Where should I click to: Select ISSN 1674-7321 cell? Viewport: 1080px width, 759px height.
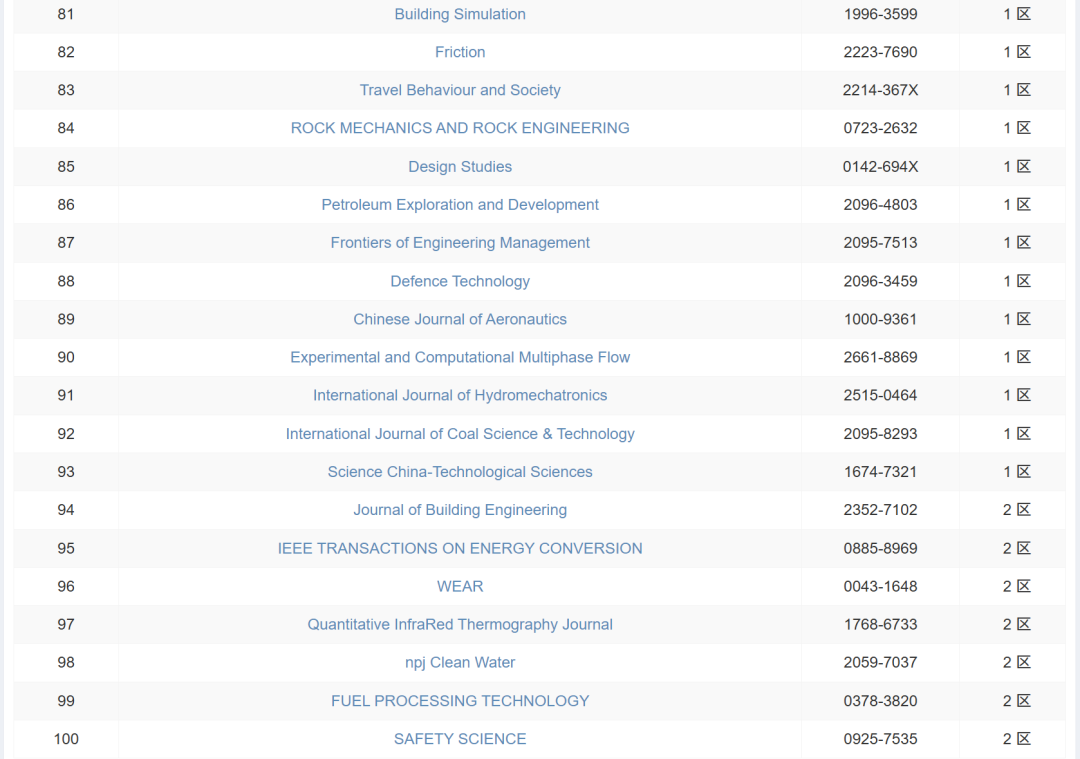(x=880, y=472)
